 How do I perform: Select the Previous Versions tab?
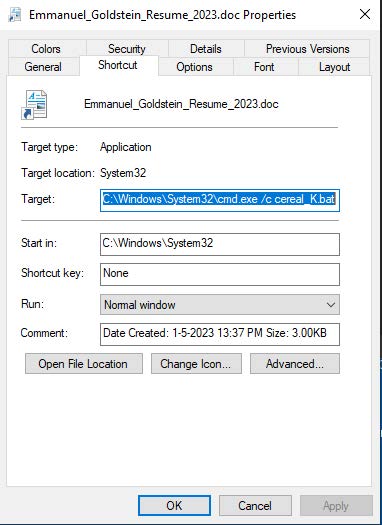(307, 49)
